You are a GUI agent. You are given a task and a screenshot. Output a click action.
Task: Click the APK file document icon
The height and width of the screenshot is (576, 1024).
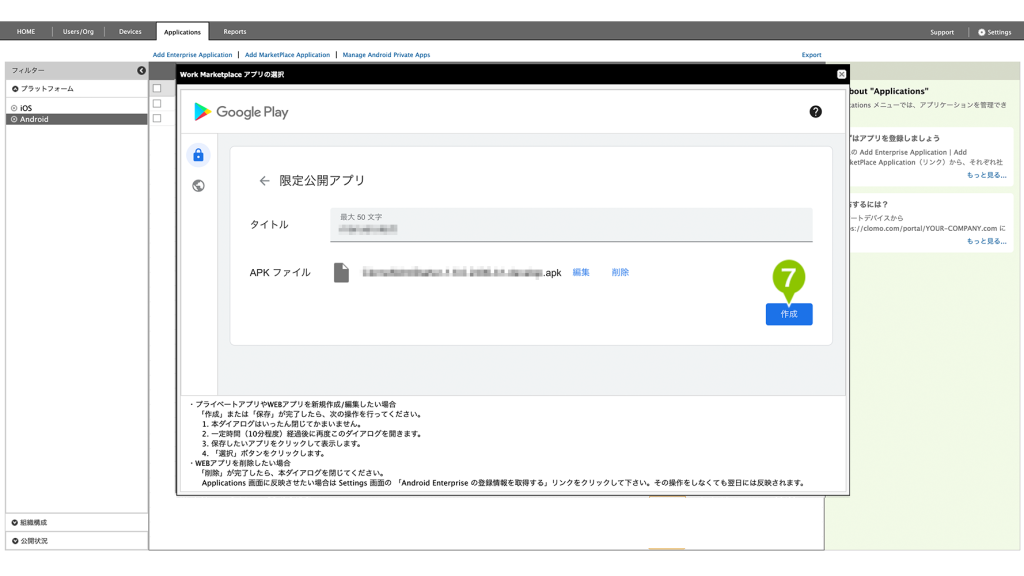[341, 272]
